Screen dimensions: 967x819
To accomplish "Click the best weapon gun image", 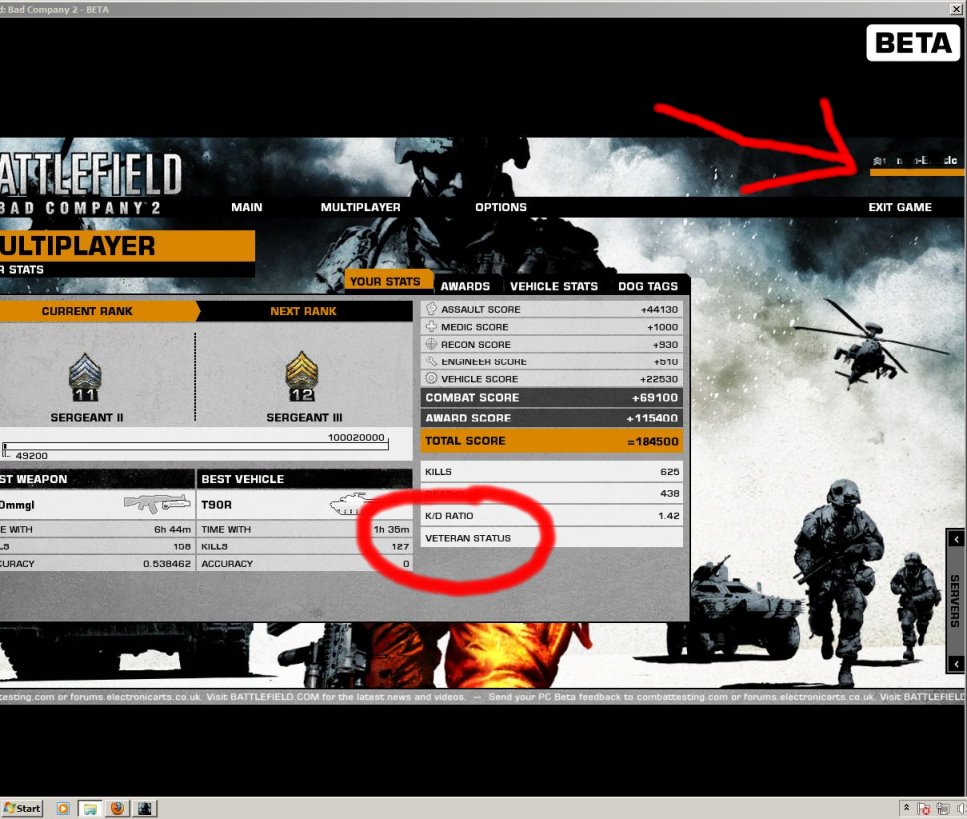I will pos(157,503).
